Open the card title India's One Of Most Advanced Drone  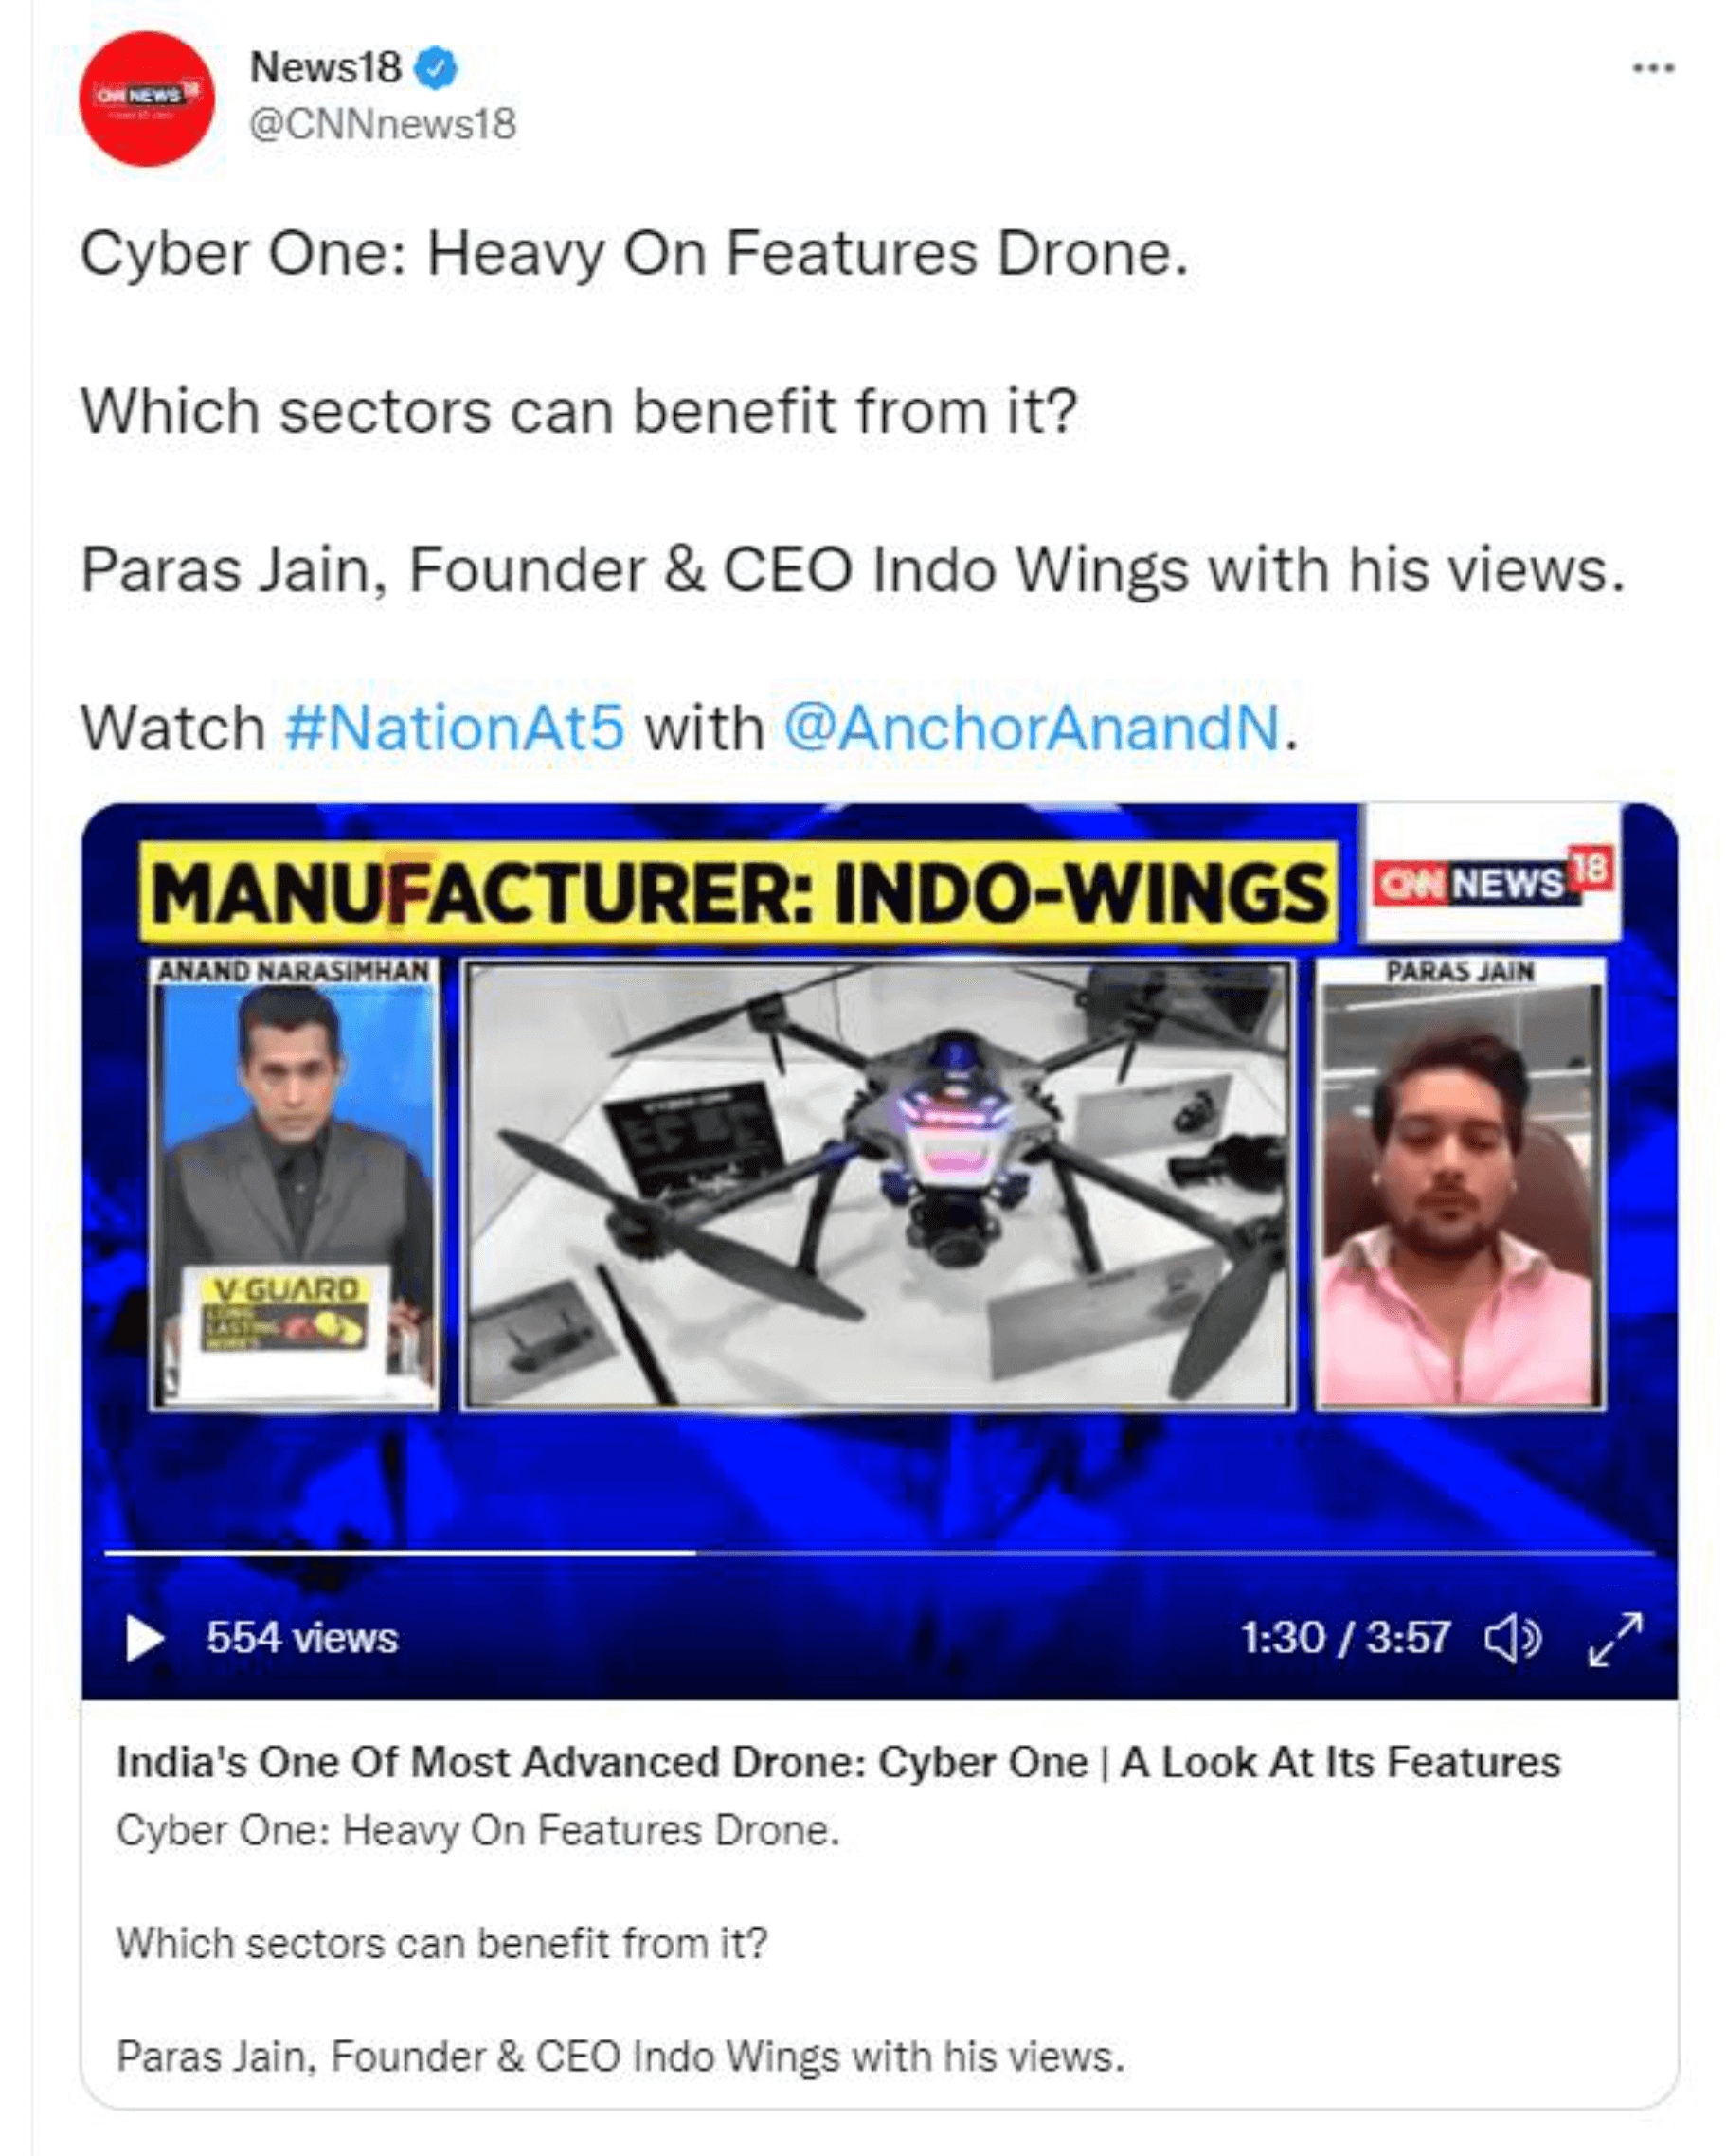coord(838,1762)
